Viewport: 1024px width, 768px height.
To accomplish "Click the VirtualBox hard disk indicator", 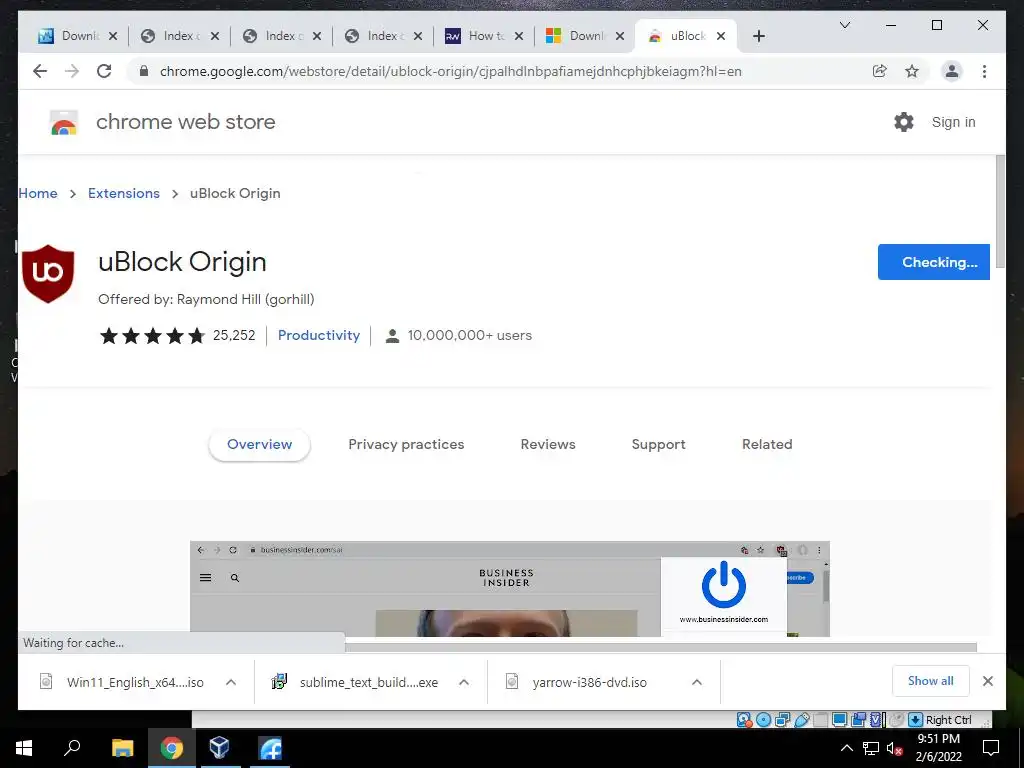I will pos(744,720).
